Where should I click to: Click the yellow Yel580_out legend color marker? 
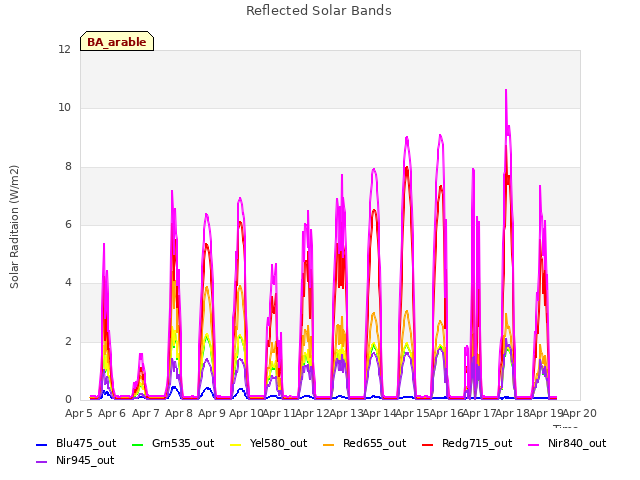(x=236, y=444)
